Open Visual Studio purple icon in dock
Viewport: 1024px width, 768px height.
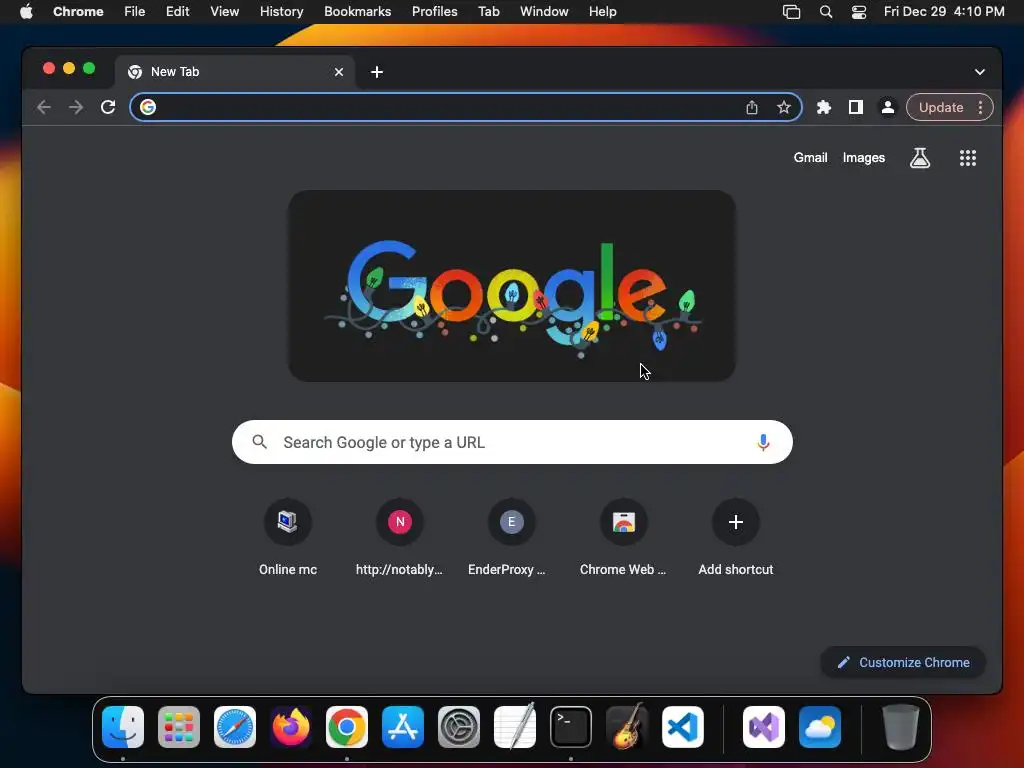click(763, 727)
